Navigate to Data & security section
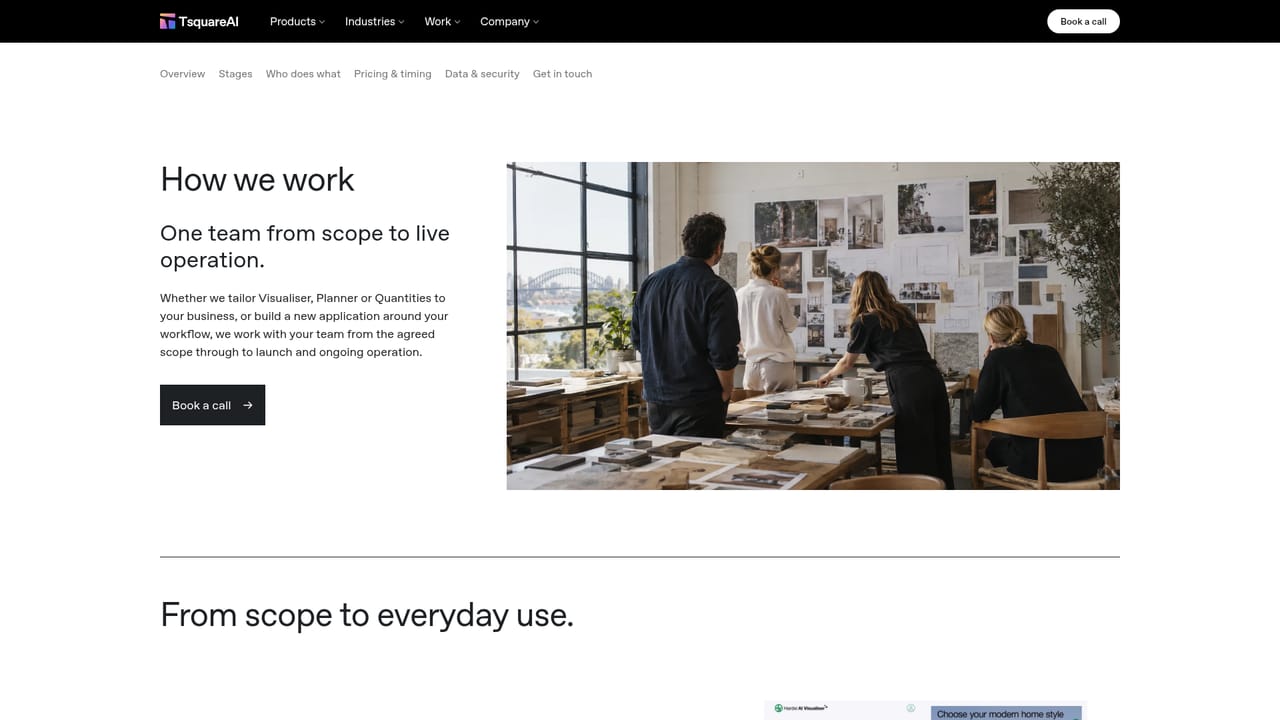This screenshot has width=1280, height=720. 482,74
